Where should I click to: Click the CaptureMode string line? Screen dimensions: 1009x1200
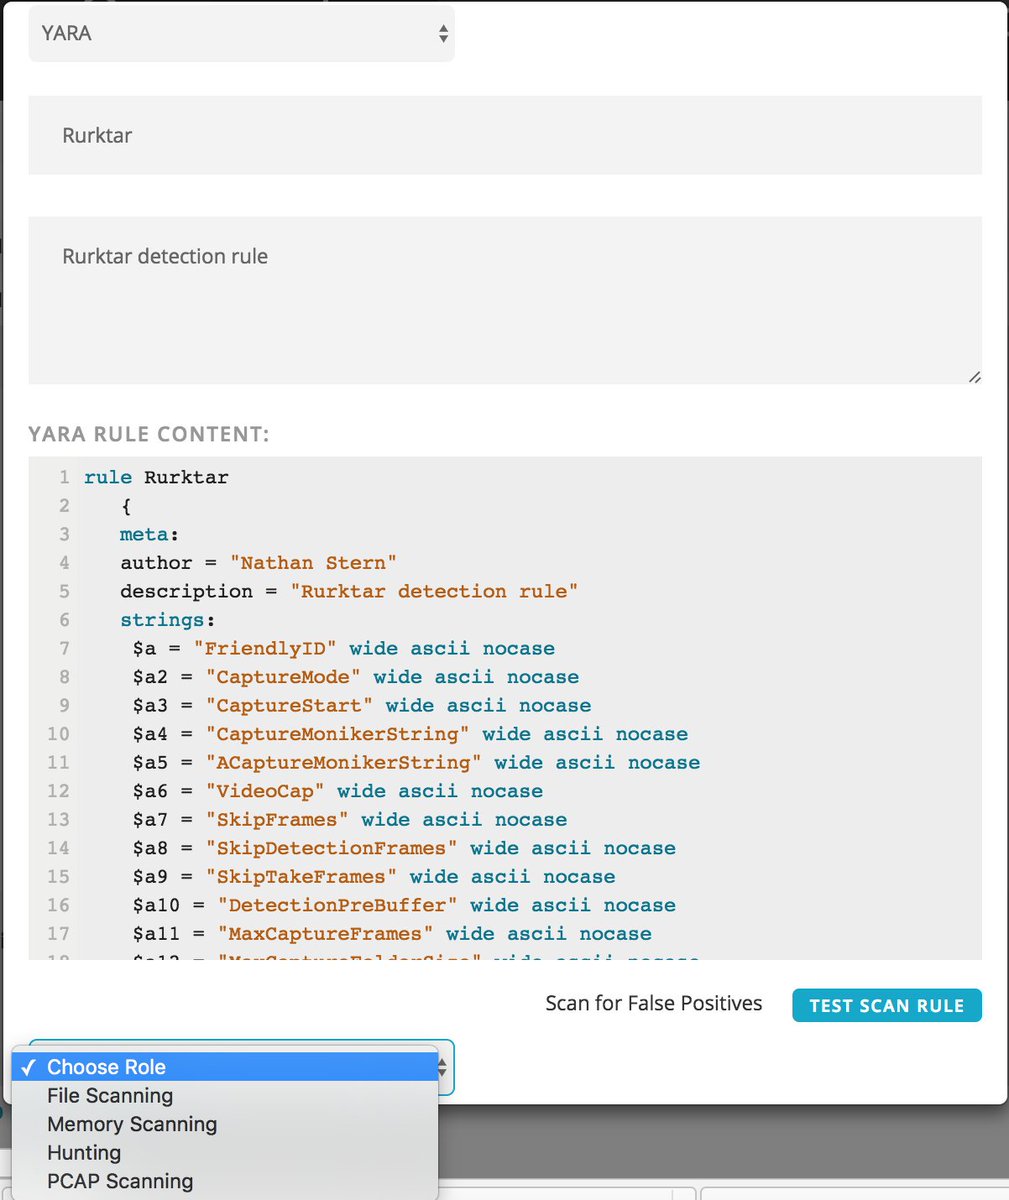(356, 677)
